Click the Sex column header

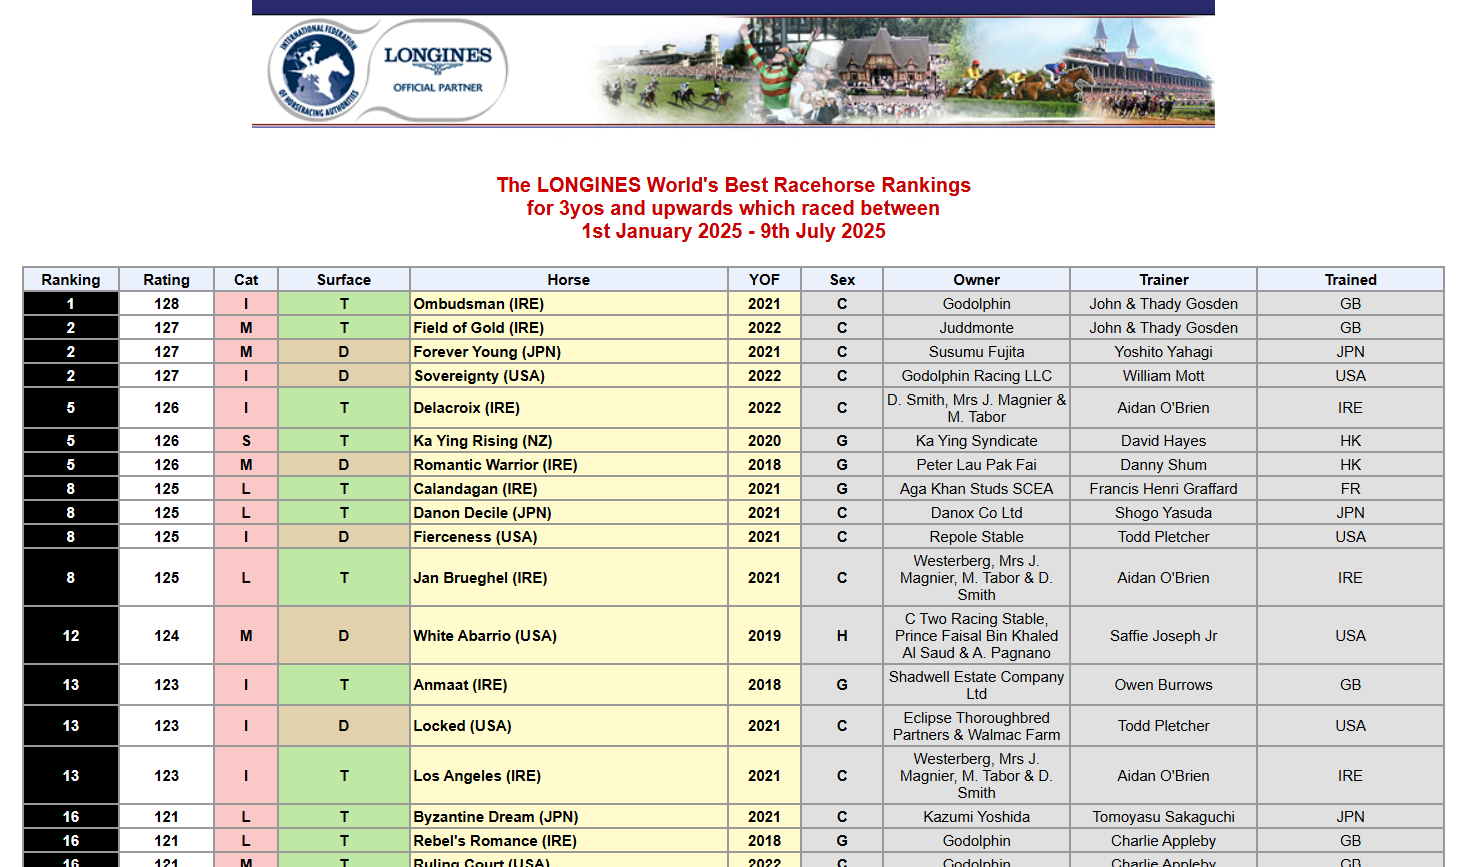coord(842,280)
